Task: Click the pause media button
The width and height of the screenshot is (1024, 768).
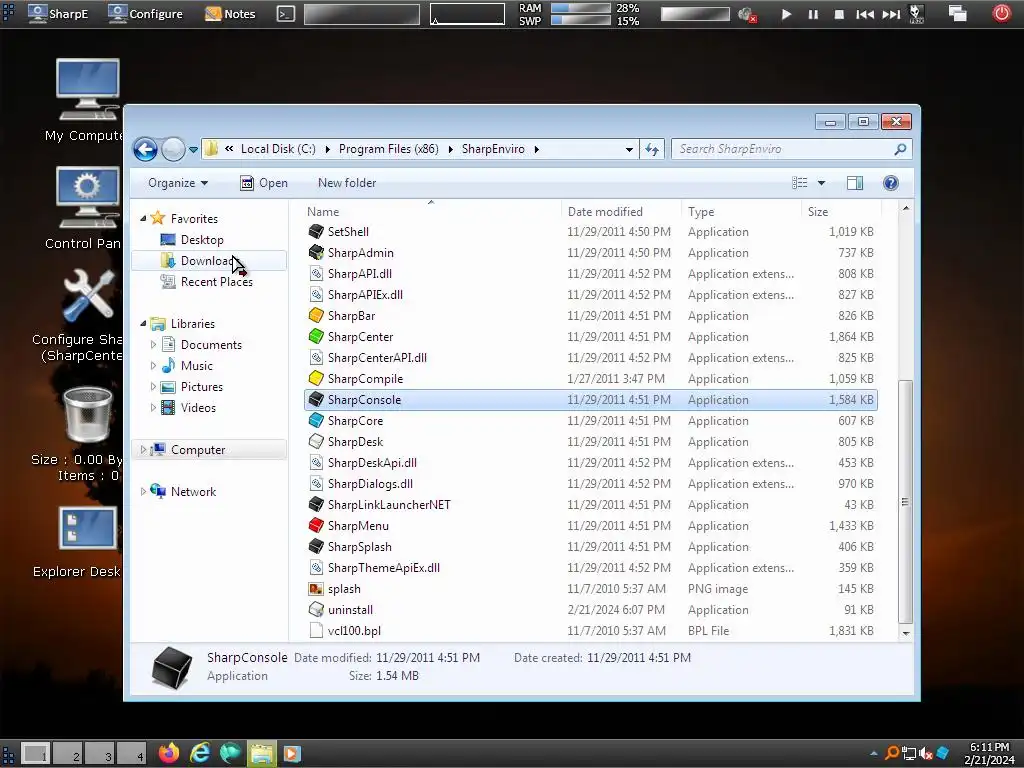Action: tap(813, 14)
